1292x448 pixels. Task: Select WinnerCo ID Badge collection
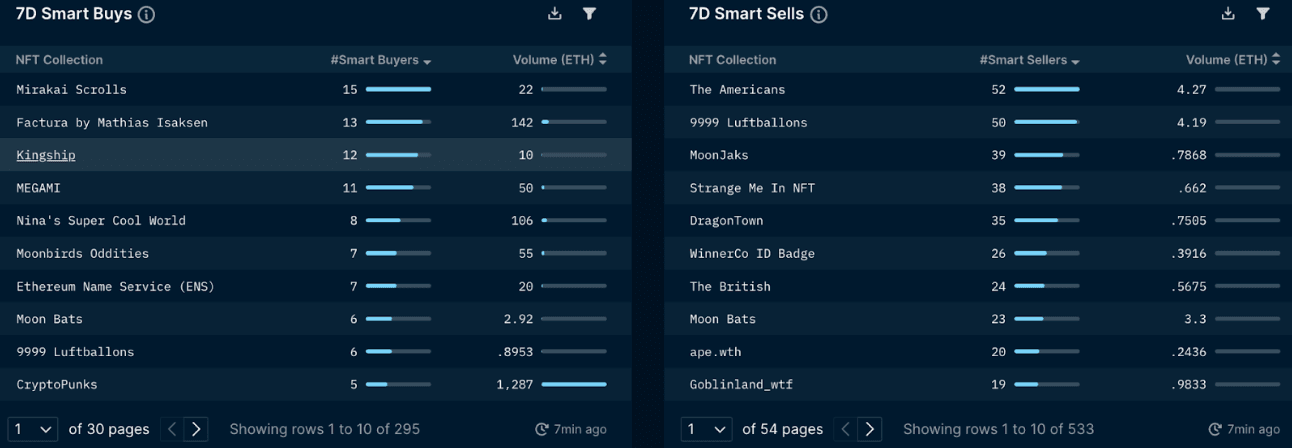tap(752, 254)
